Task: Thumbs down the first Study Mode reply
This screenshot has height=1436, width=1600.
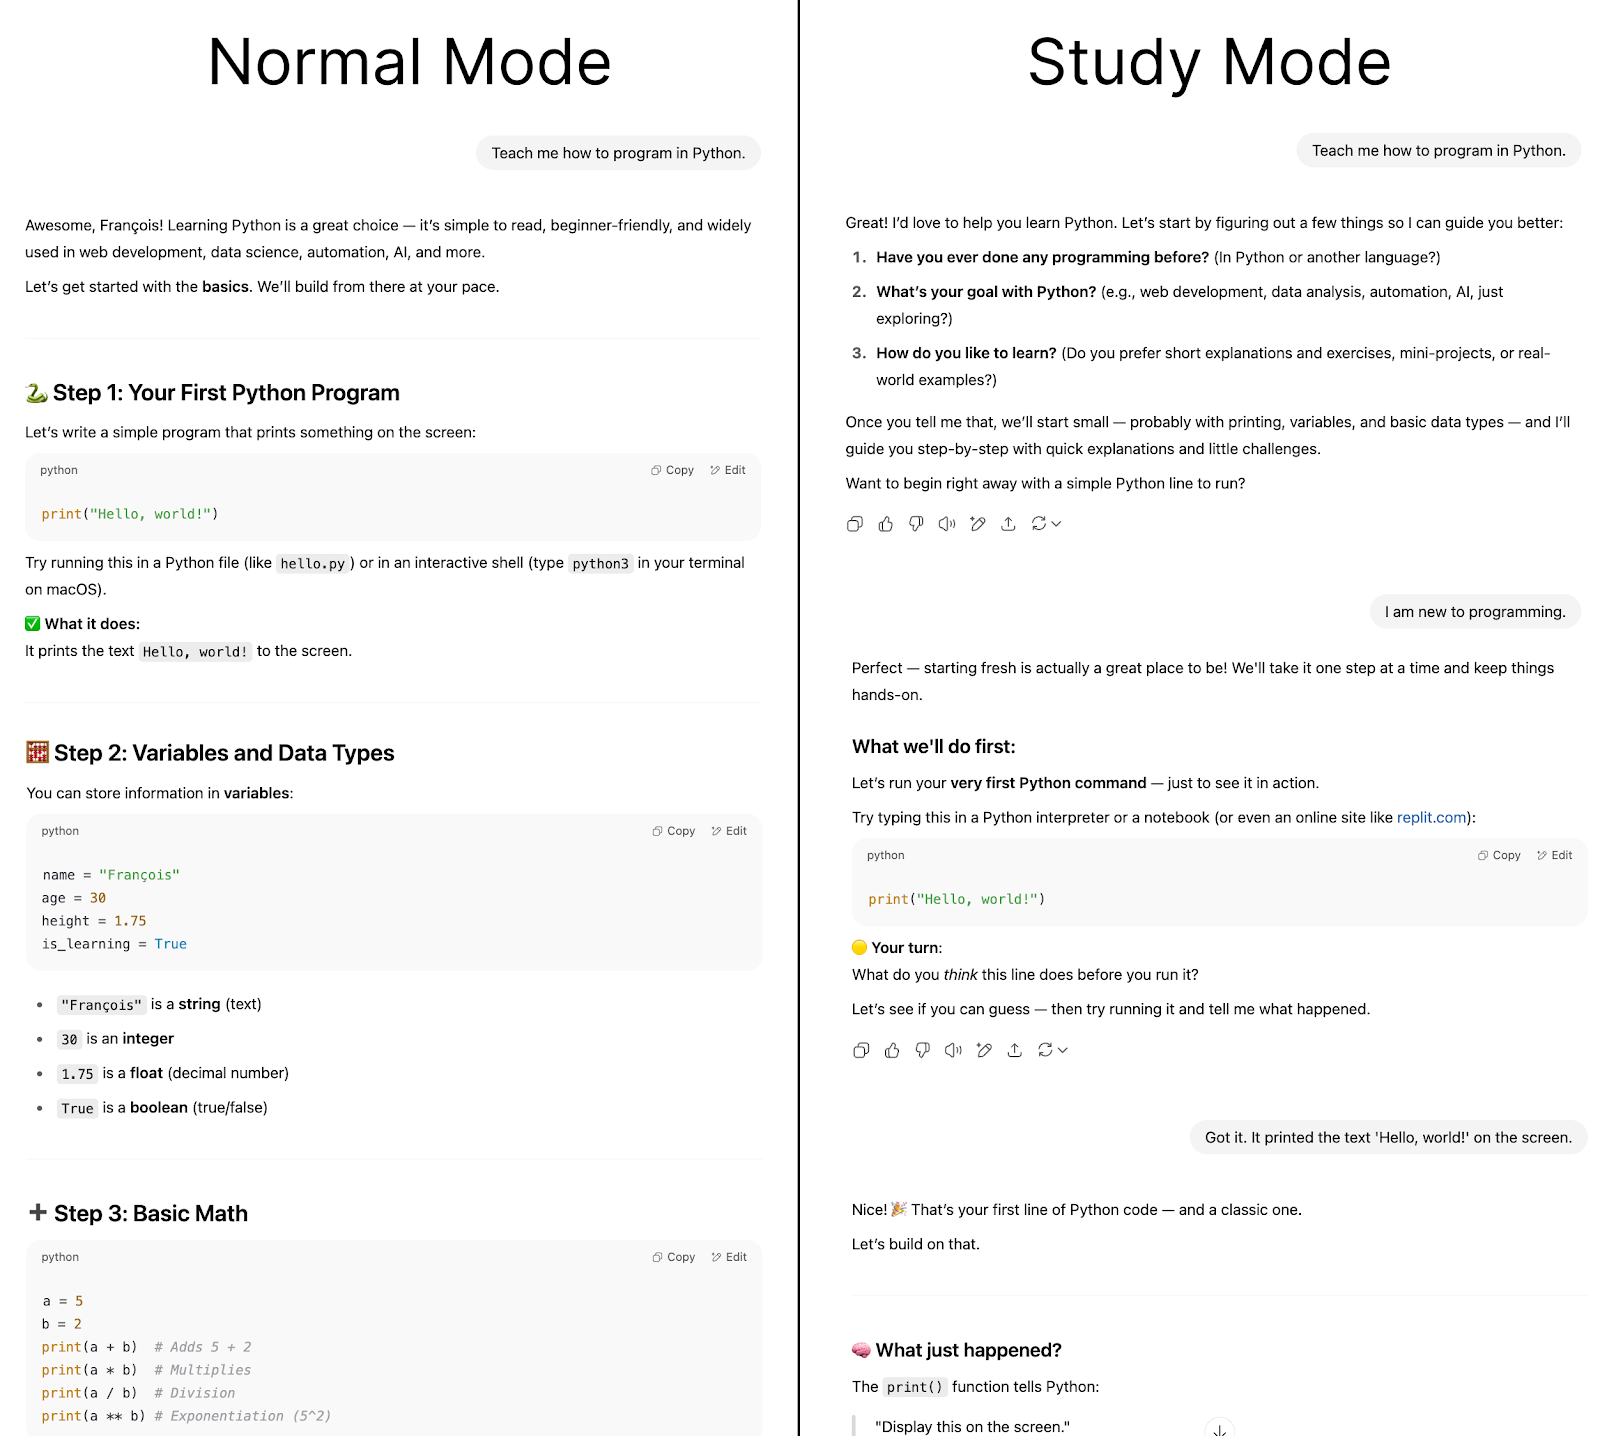Action: point(916,524)
